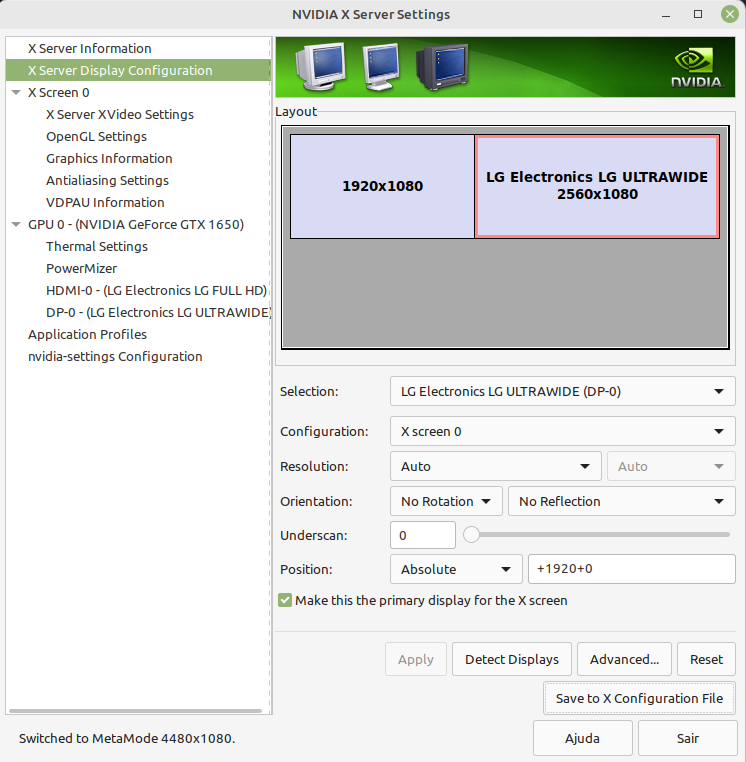Open X Server XVideo Settings
746x762 pixels.
120,115
